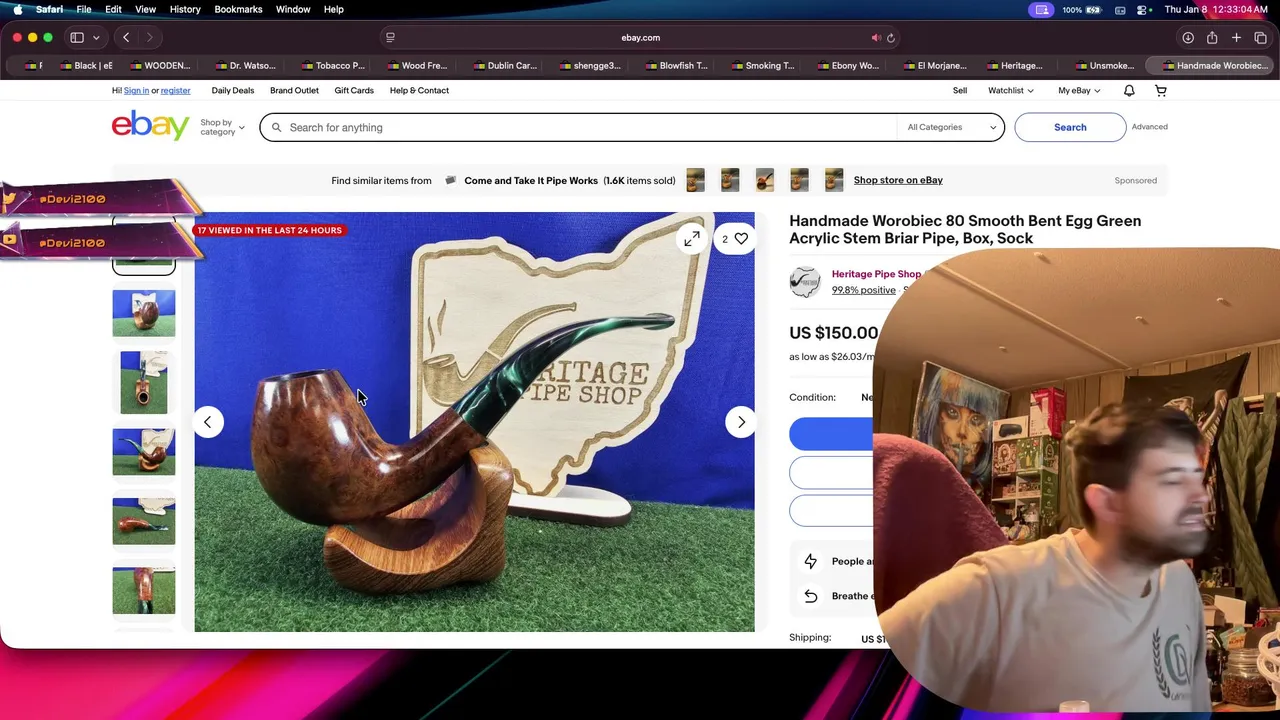
Task: Open Control Center in menu bar
Action: tap(1143, 9)
